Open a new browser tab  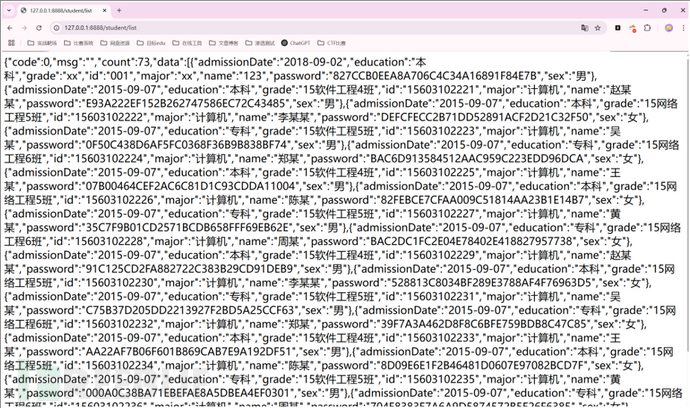pos(119,10)
